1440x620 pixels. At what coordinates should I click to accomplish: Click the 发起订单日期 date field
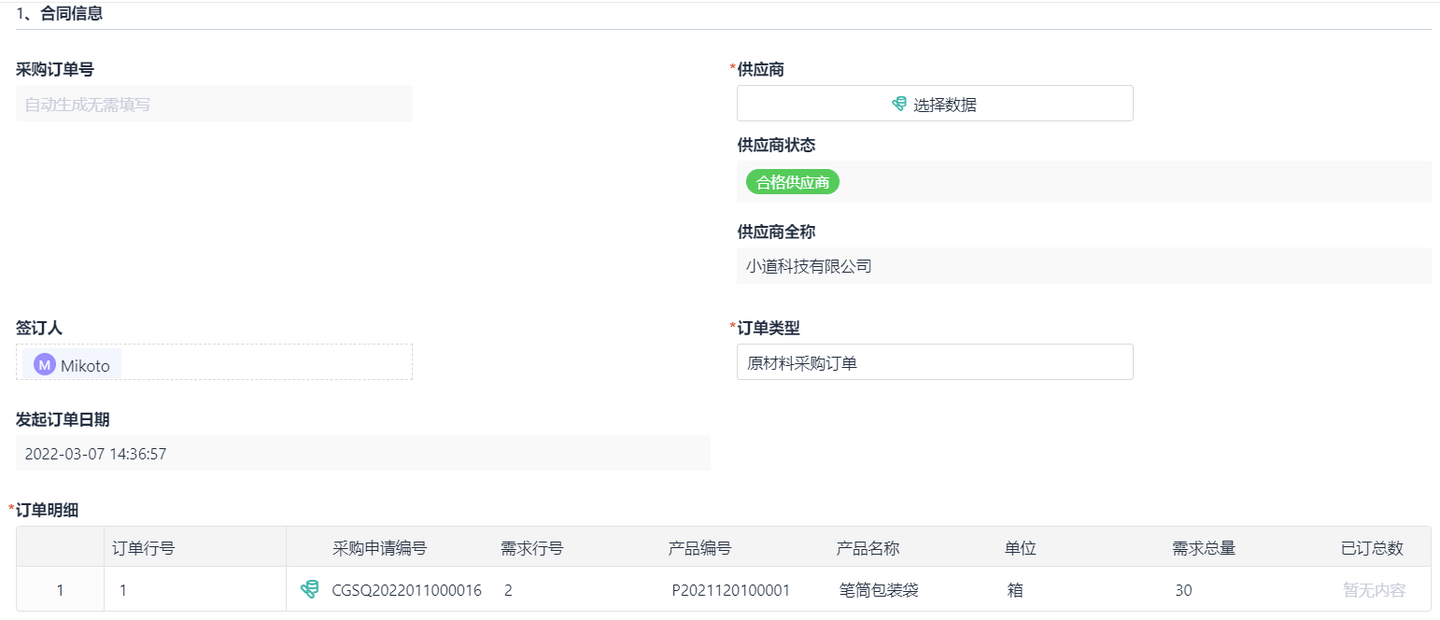(x=363, y=453)
